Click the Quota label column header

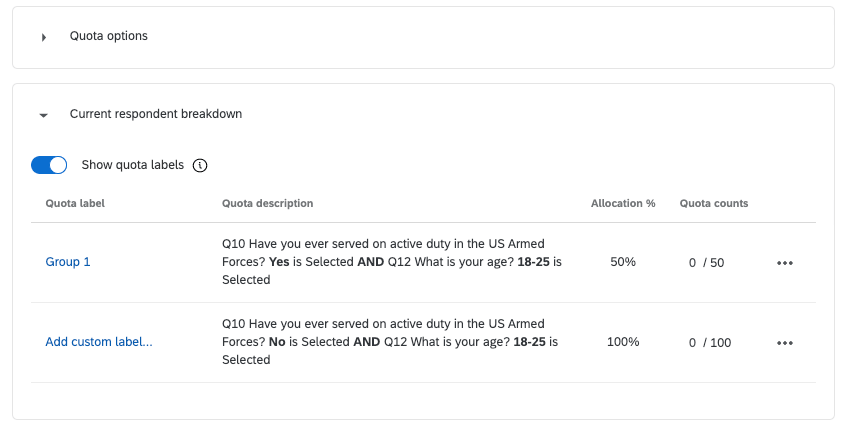tap(75, 203)
